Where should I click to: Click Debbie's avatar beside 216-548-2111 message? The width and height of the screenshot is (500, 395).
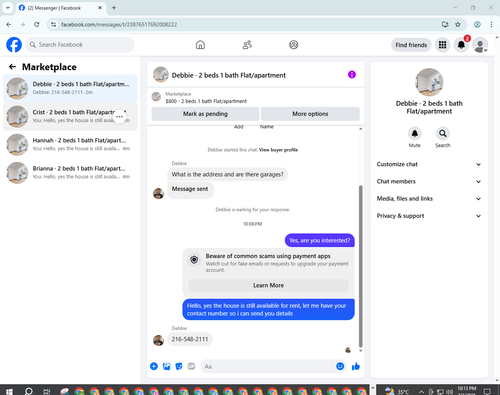tap(158, 340)
